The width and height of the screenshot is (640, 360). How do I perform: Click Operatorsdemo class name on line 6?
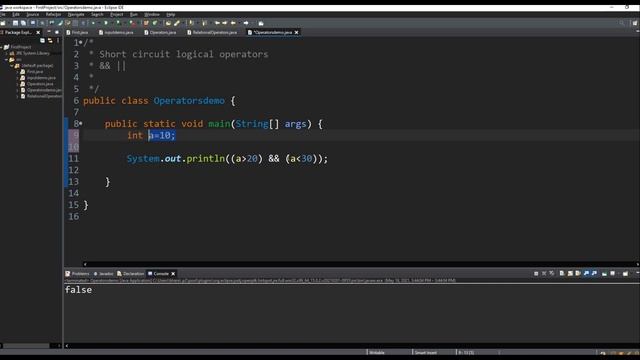[x=189, y=100]
